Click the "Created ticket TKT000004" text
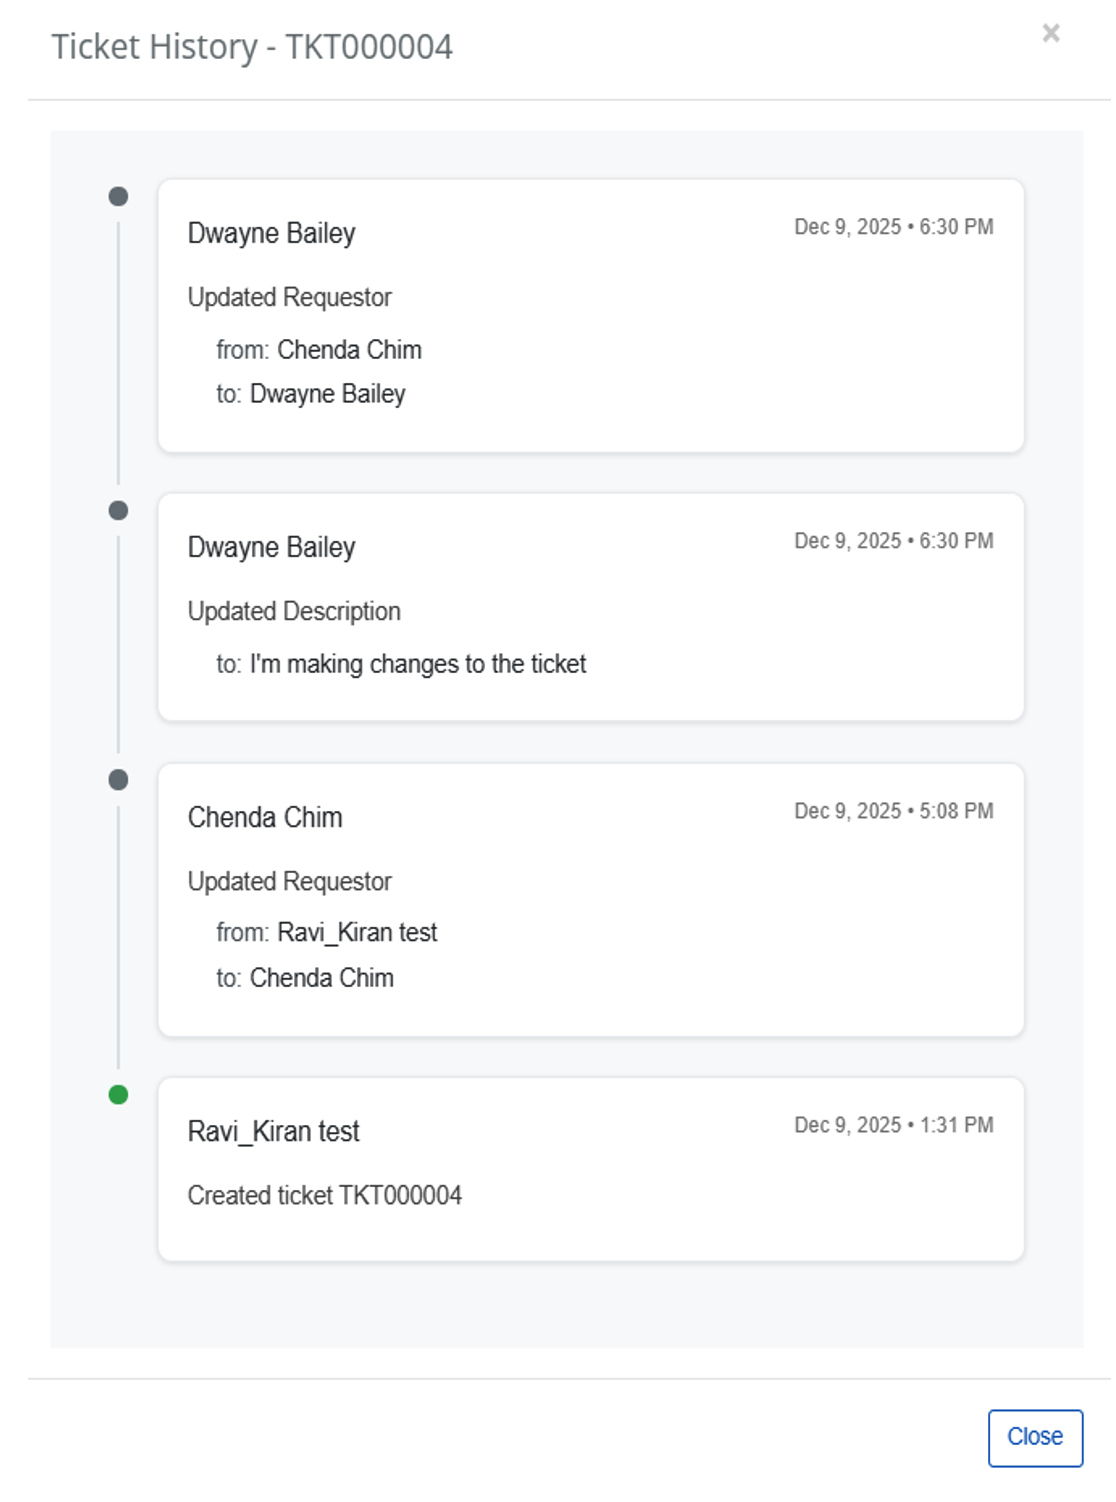This screenshot has height=1502, width=1116. click(x=324, y=1195)
